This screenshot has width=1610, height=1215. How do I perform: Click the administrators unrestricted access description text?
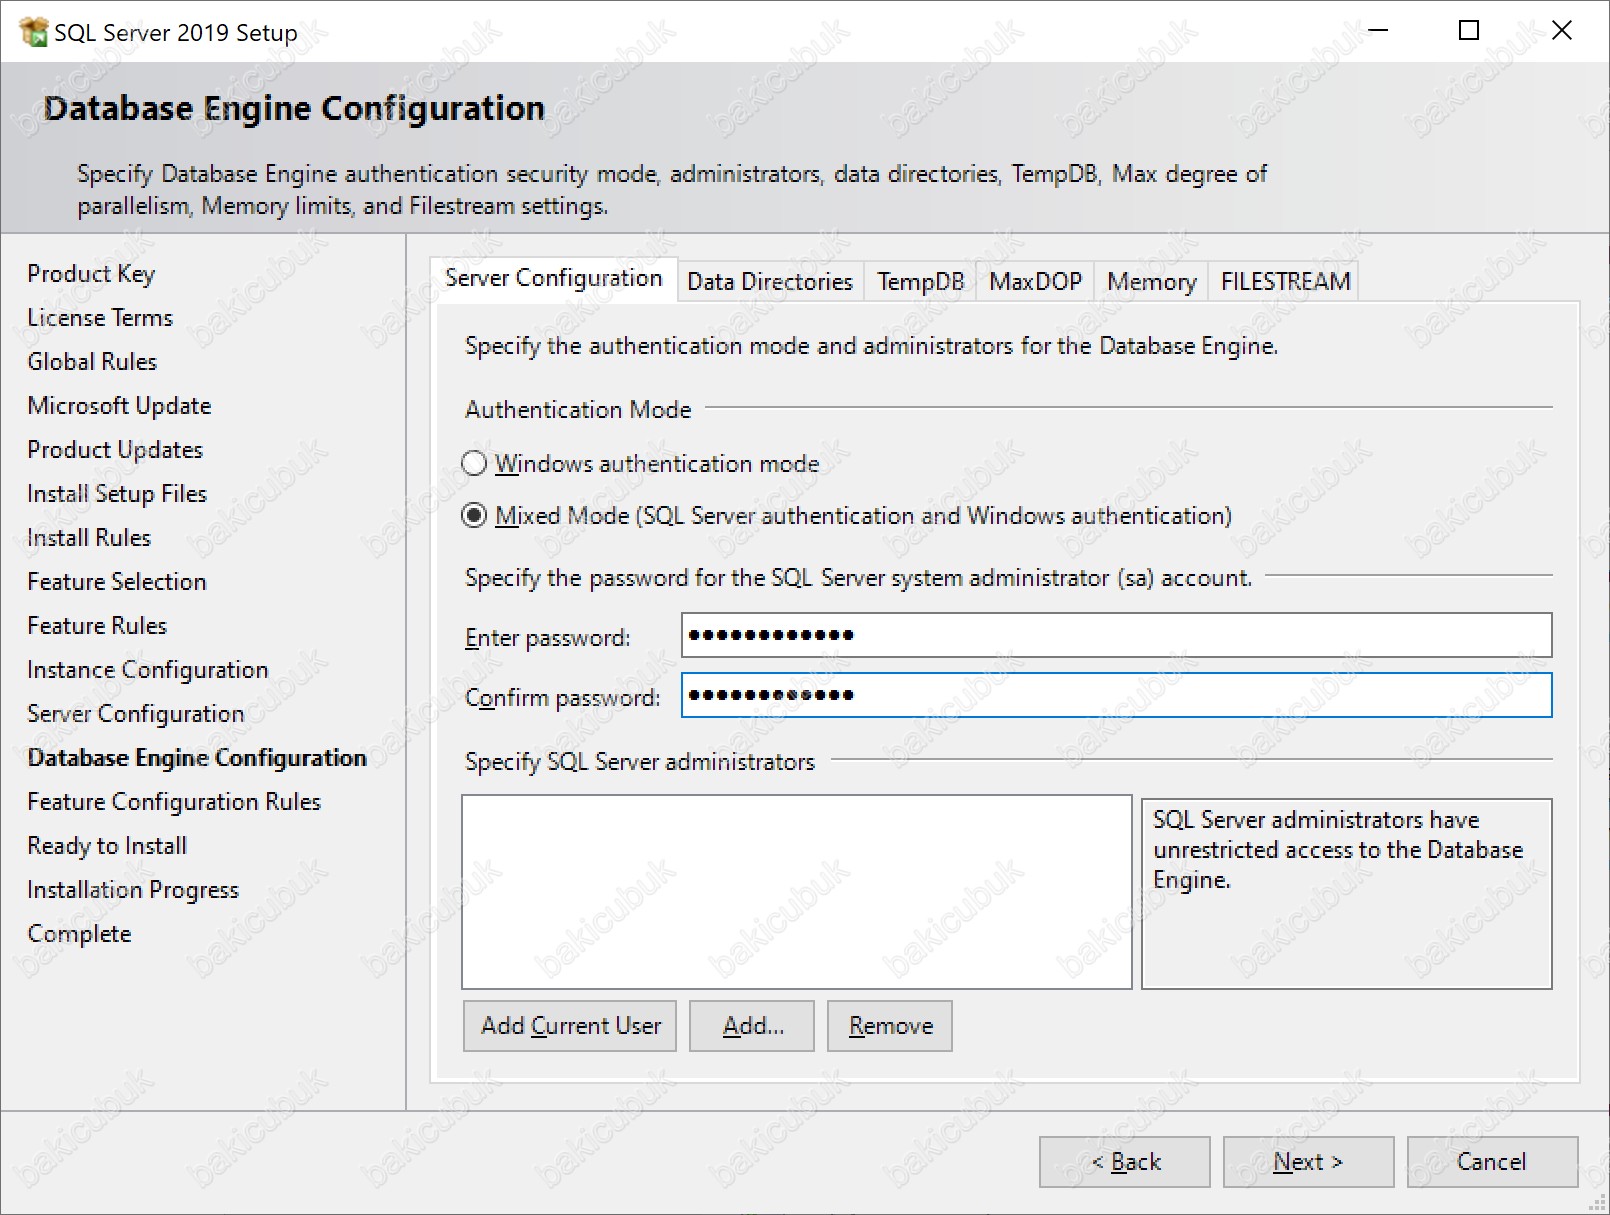pos(1338,850)
